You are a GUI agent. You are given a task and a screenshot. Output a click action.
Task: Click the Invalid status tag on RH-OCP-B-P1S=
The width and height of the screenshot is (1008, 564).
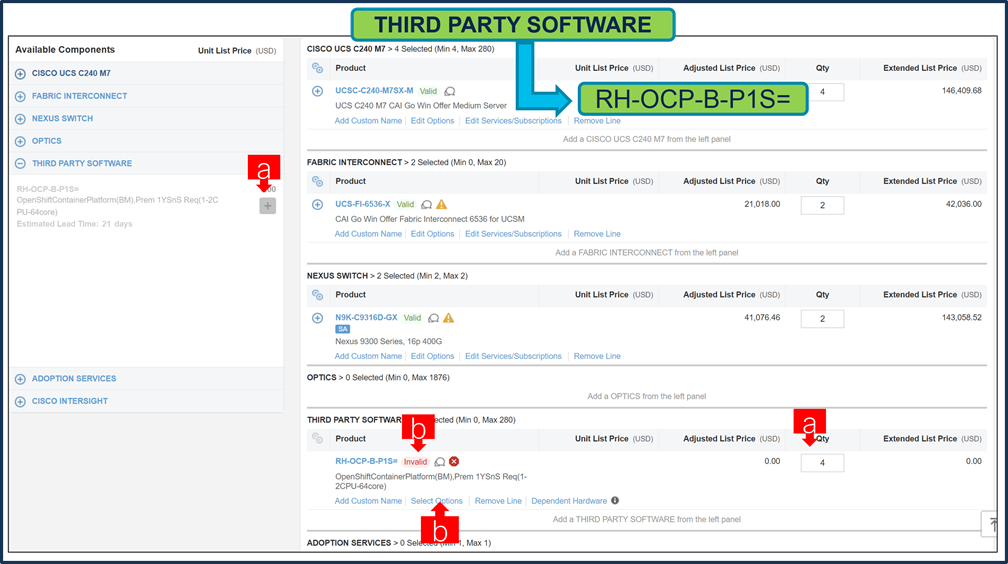tap(415, 462)
